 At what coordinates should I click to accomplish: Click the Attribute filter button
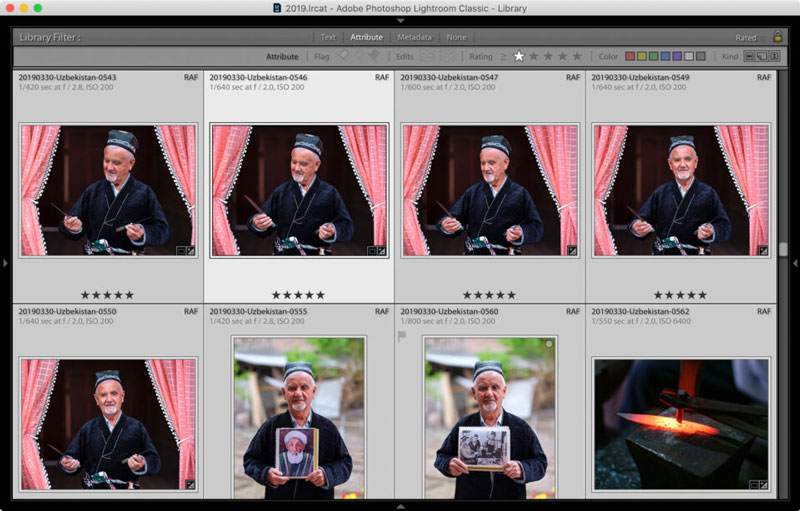[366, 37]
